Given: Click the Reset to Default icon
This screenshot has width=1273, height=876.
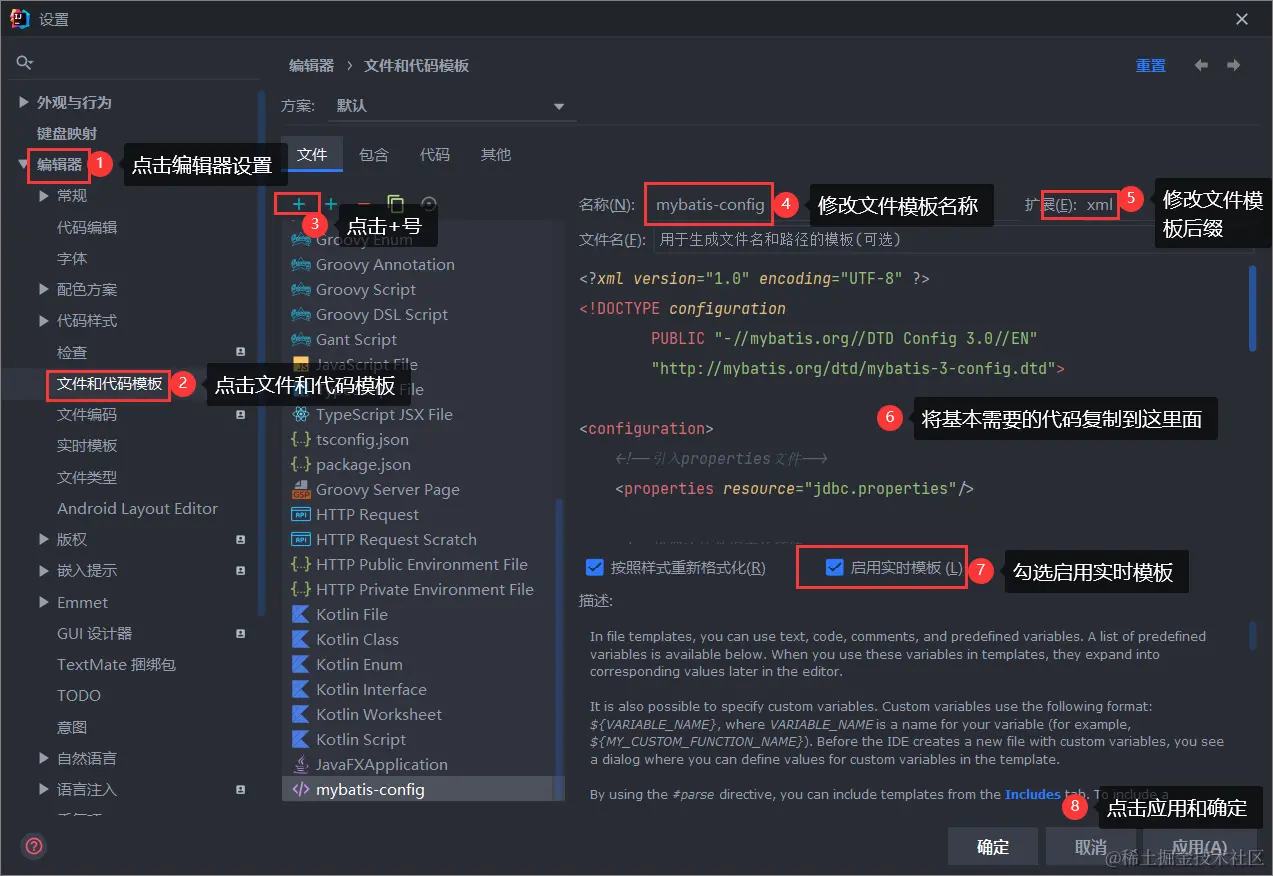Looking at the screenshot, I should click(429, 203).
